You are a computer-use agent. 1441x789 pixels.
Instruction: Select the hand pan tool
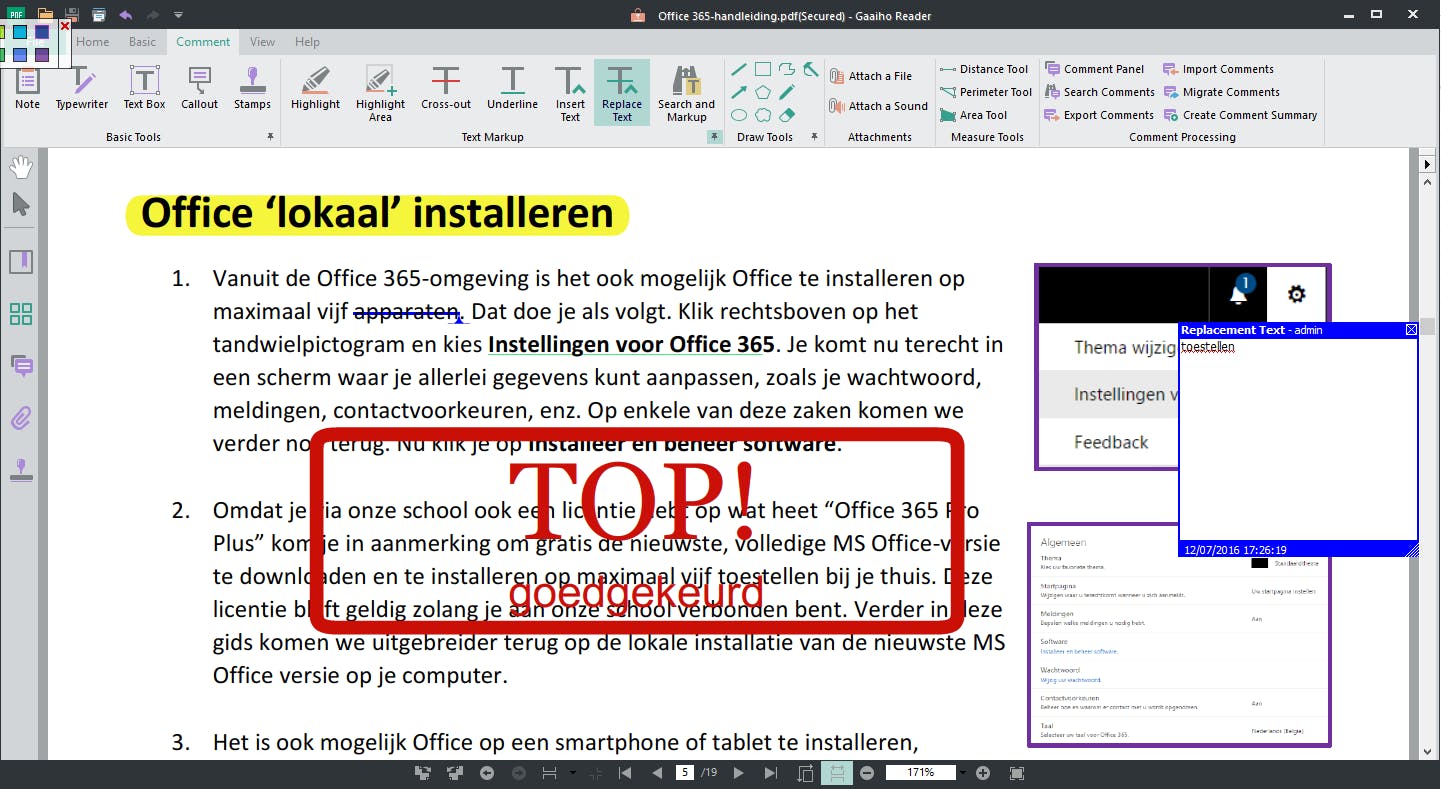click(x=21, y=167)
